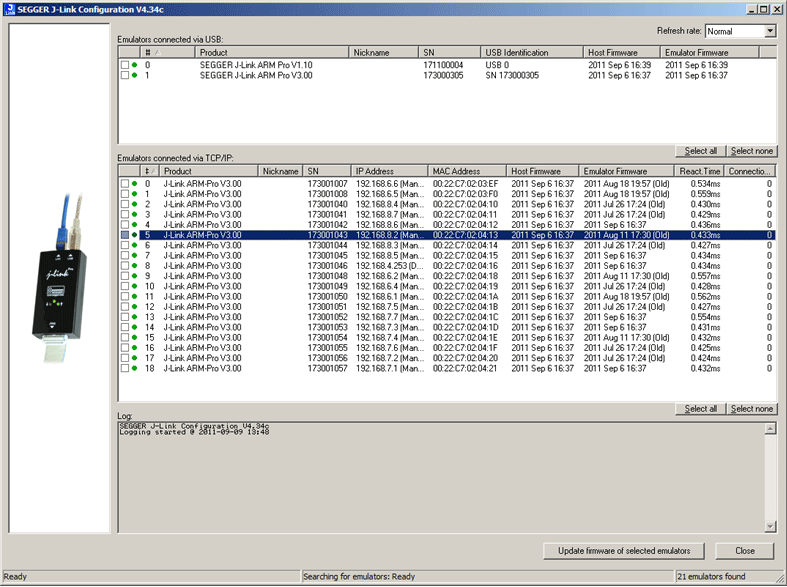Click reaction time 0.534ms

coord(705,184)
